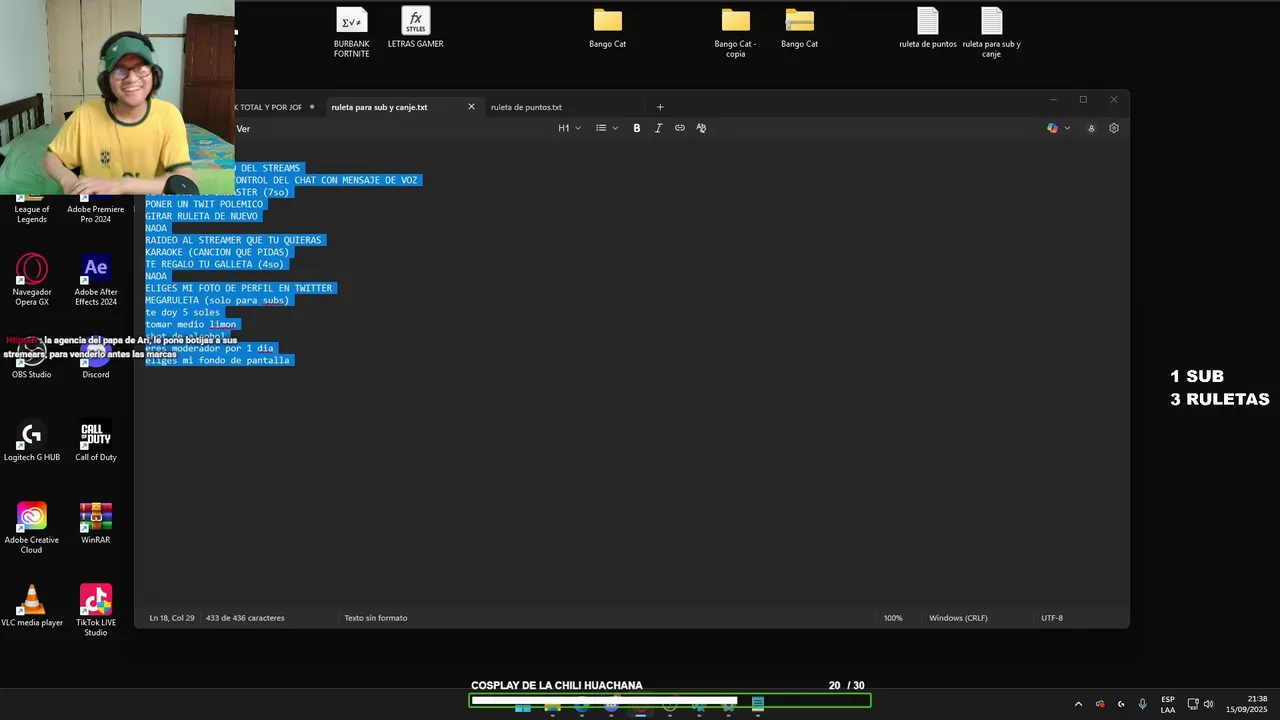Open the Ver menu in Notepad
The height and width of the screenshot is (720, 1280).
coord(243,129)
